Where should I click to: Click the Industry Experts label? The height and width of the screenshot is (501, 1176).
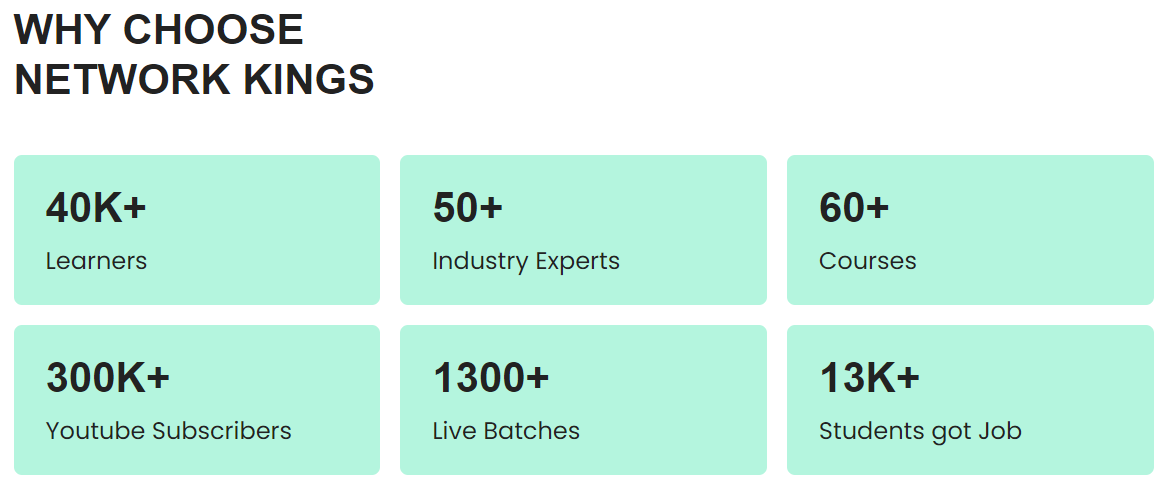[526, 261]
